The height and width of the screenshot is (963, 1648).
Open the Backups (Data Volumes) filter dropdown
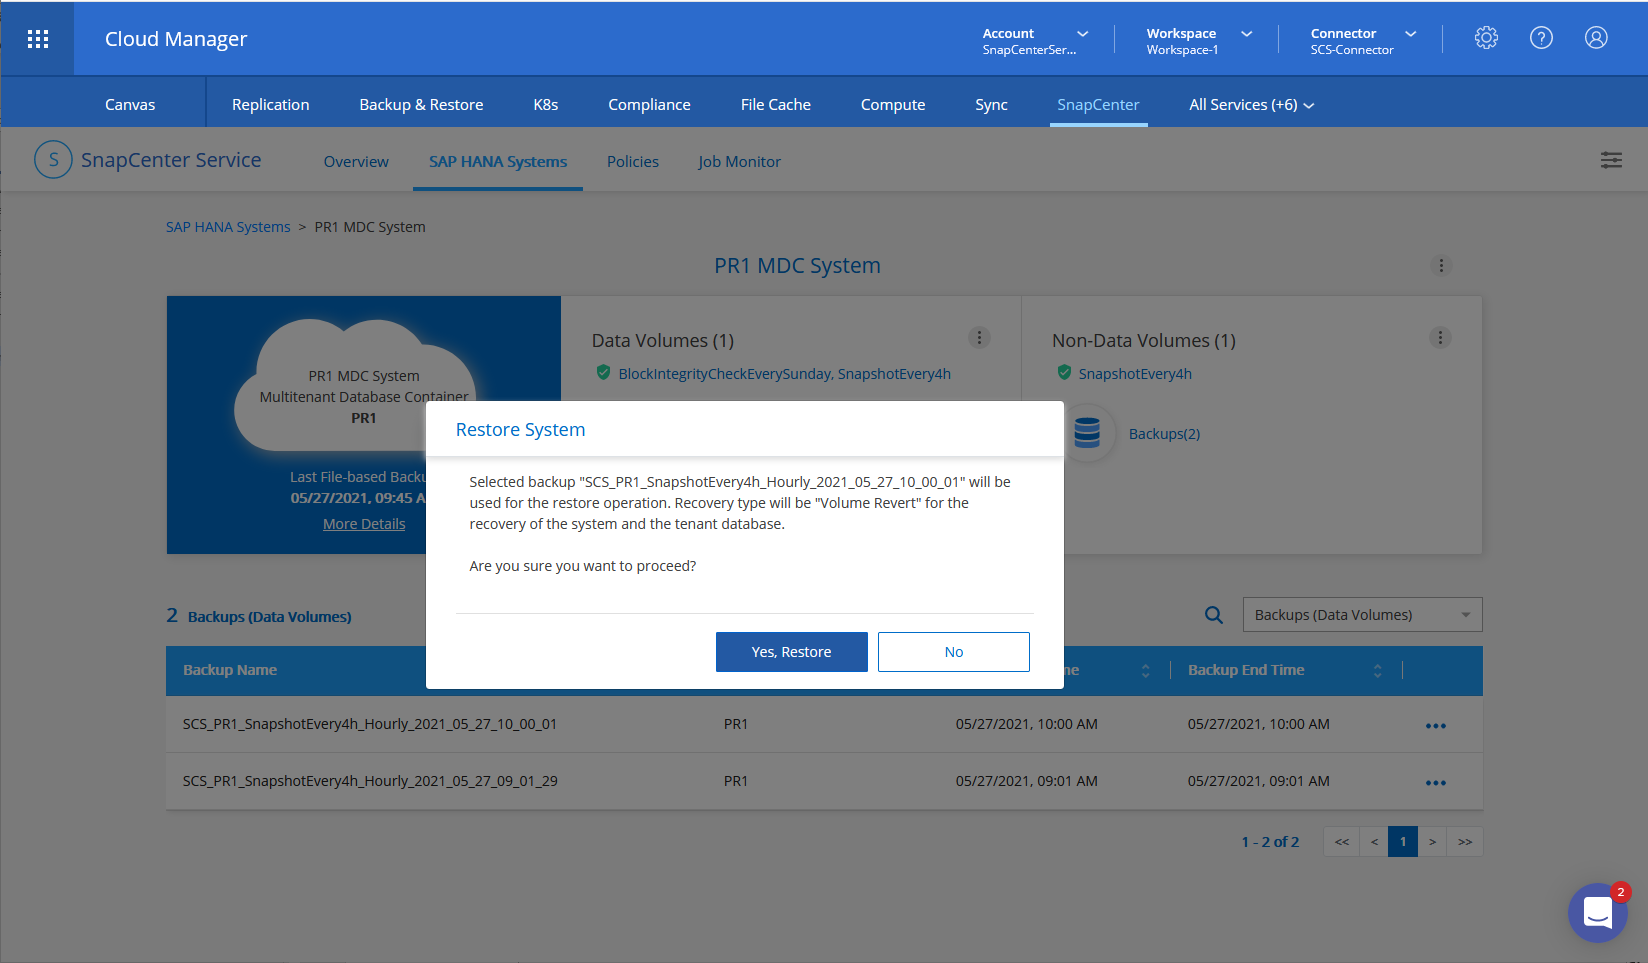click(x=1362, y=615)
